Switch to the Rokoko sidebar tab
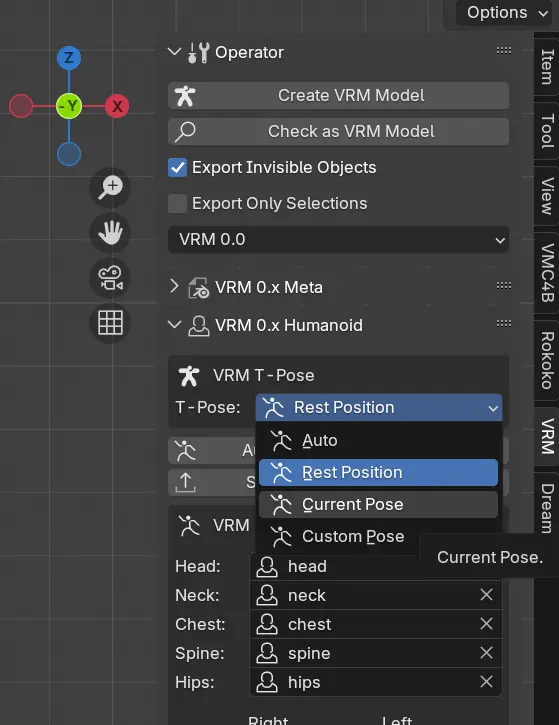559x725 pixels. tap(547, 360)
